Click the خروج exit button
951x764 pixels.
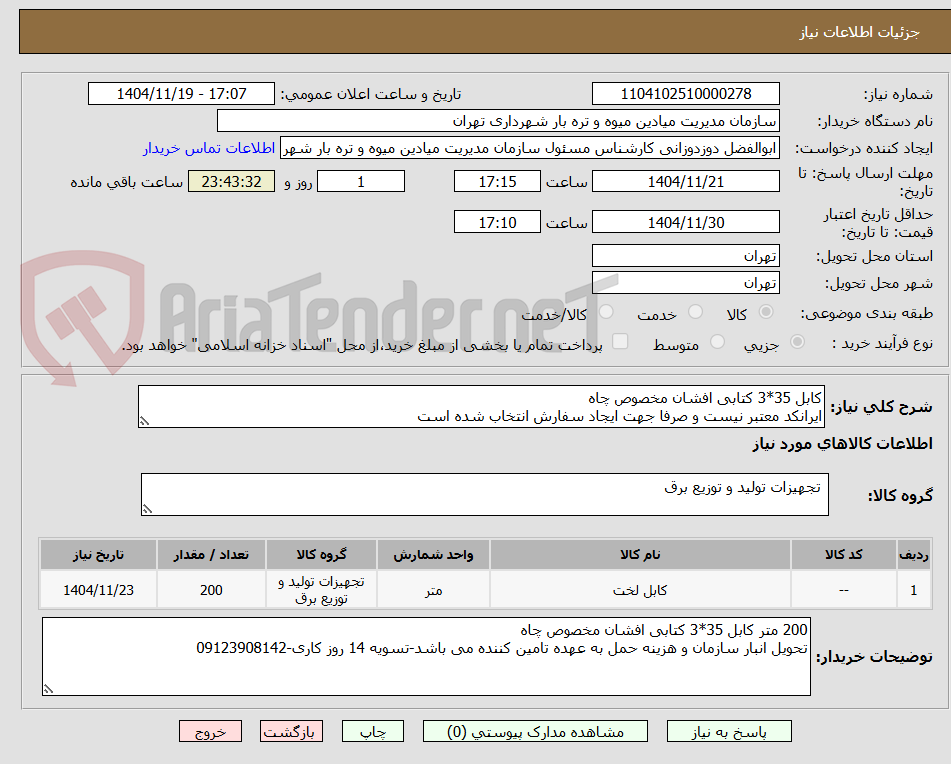pos(210,731)
